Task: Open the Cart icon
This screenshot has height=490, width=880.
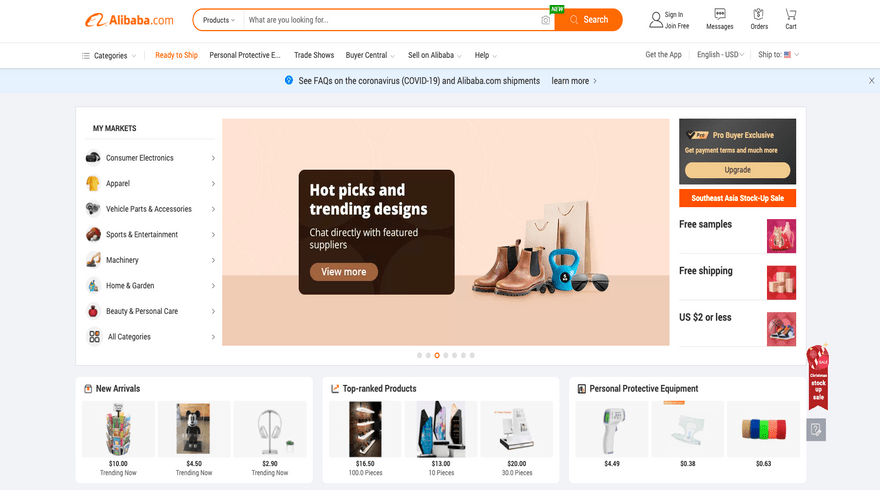Action: [x=790, y=15]
